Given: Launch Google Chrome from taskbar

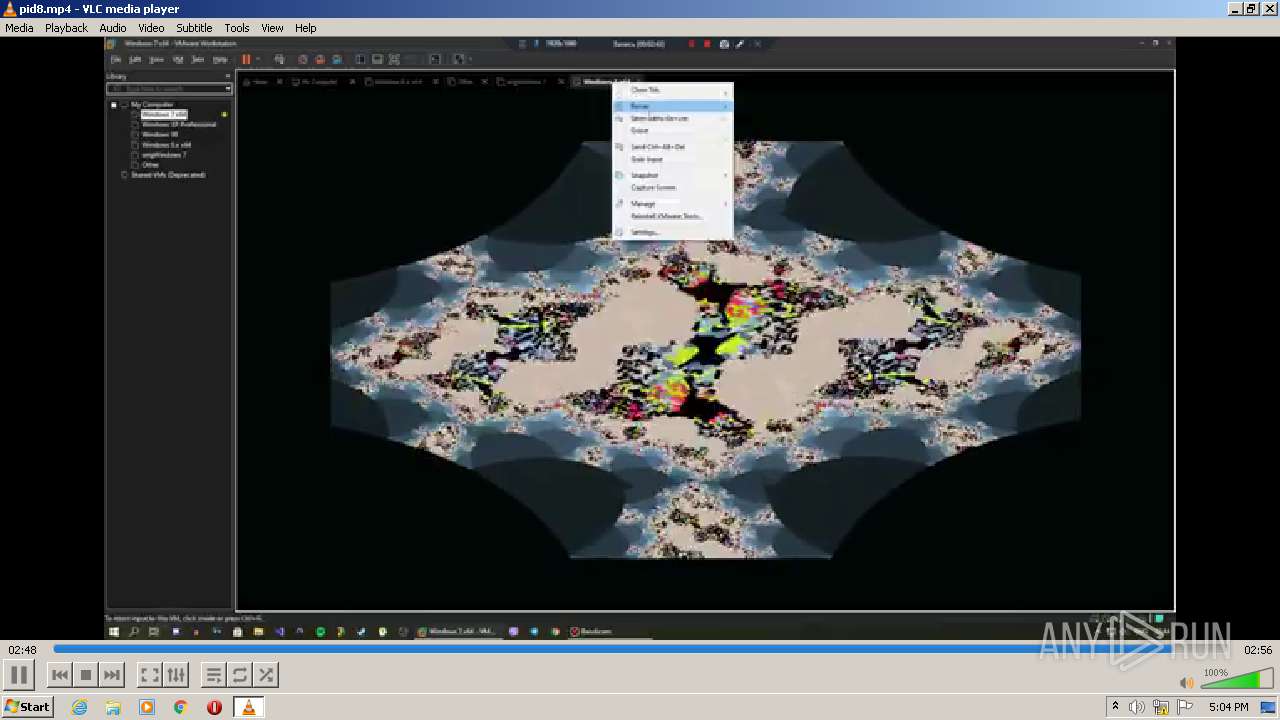Looking at the screenshot, I should [181, 707].
